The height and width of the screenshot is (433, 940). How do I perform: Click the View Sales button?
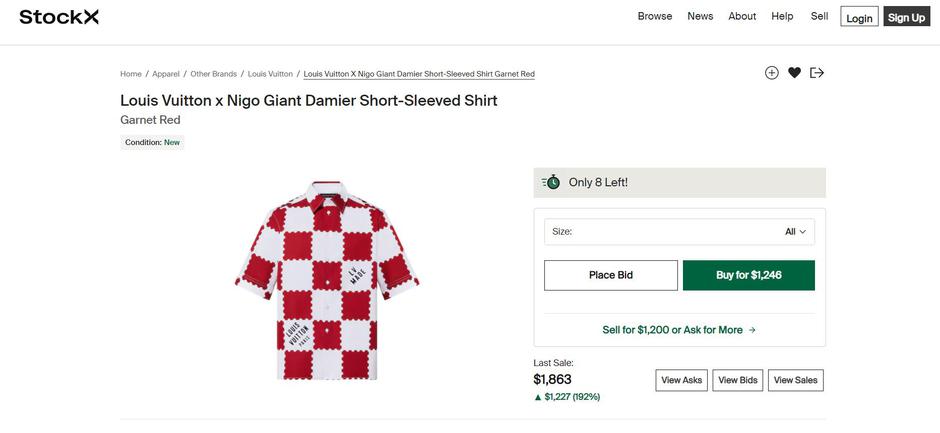click(796, 380)
